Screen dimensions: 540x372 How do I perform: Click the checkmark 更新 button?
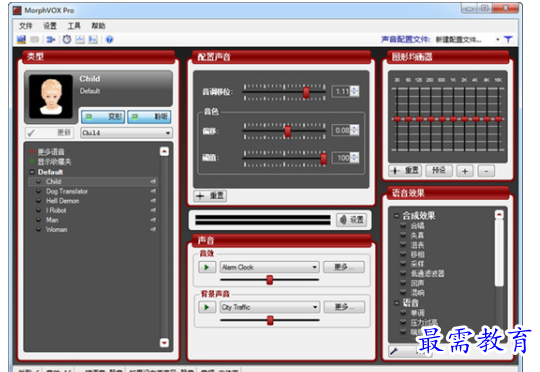[x=49, y=133]
